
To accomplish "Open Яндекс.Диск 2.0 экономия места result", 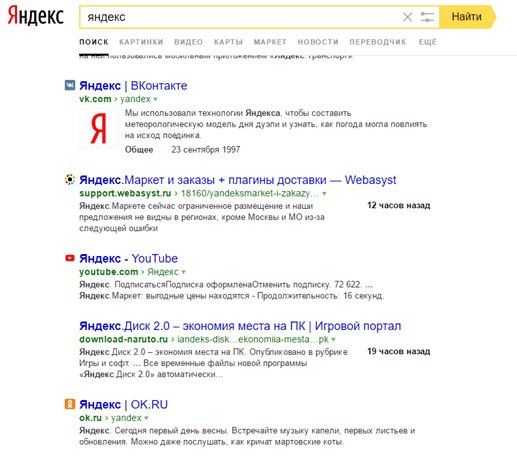I will pos(240,326).
